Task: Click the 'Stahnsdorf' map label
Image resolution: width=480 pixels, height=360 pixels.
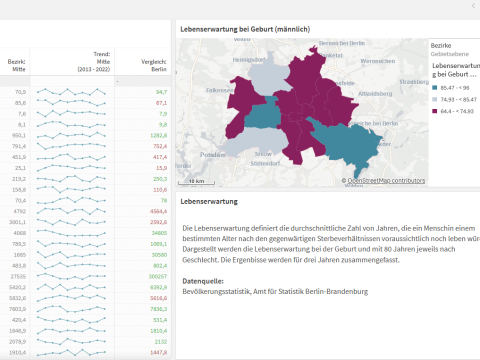Action: pyautogui.click(x=265, y=163)
